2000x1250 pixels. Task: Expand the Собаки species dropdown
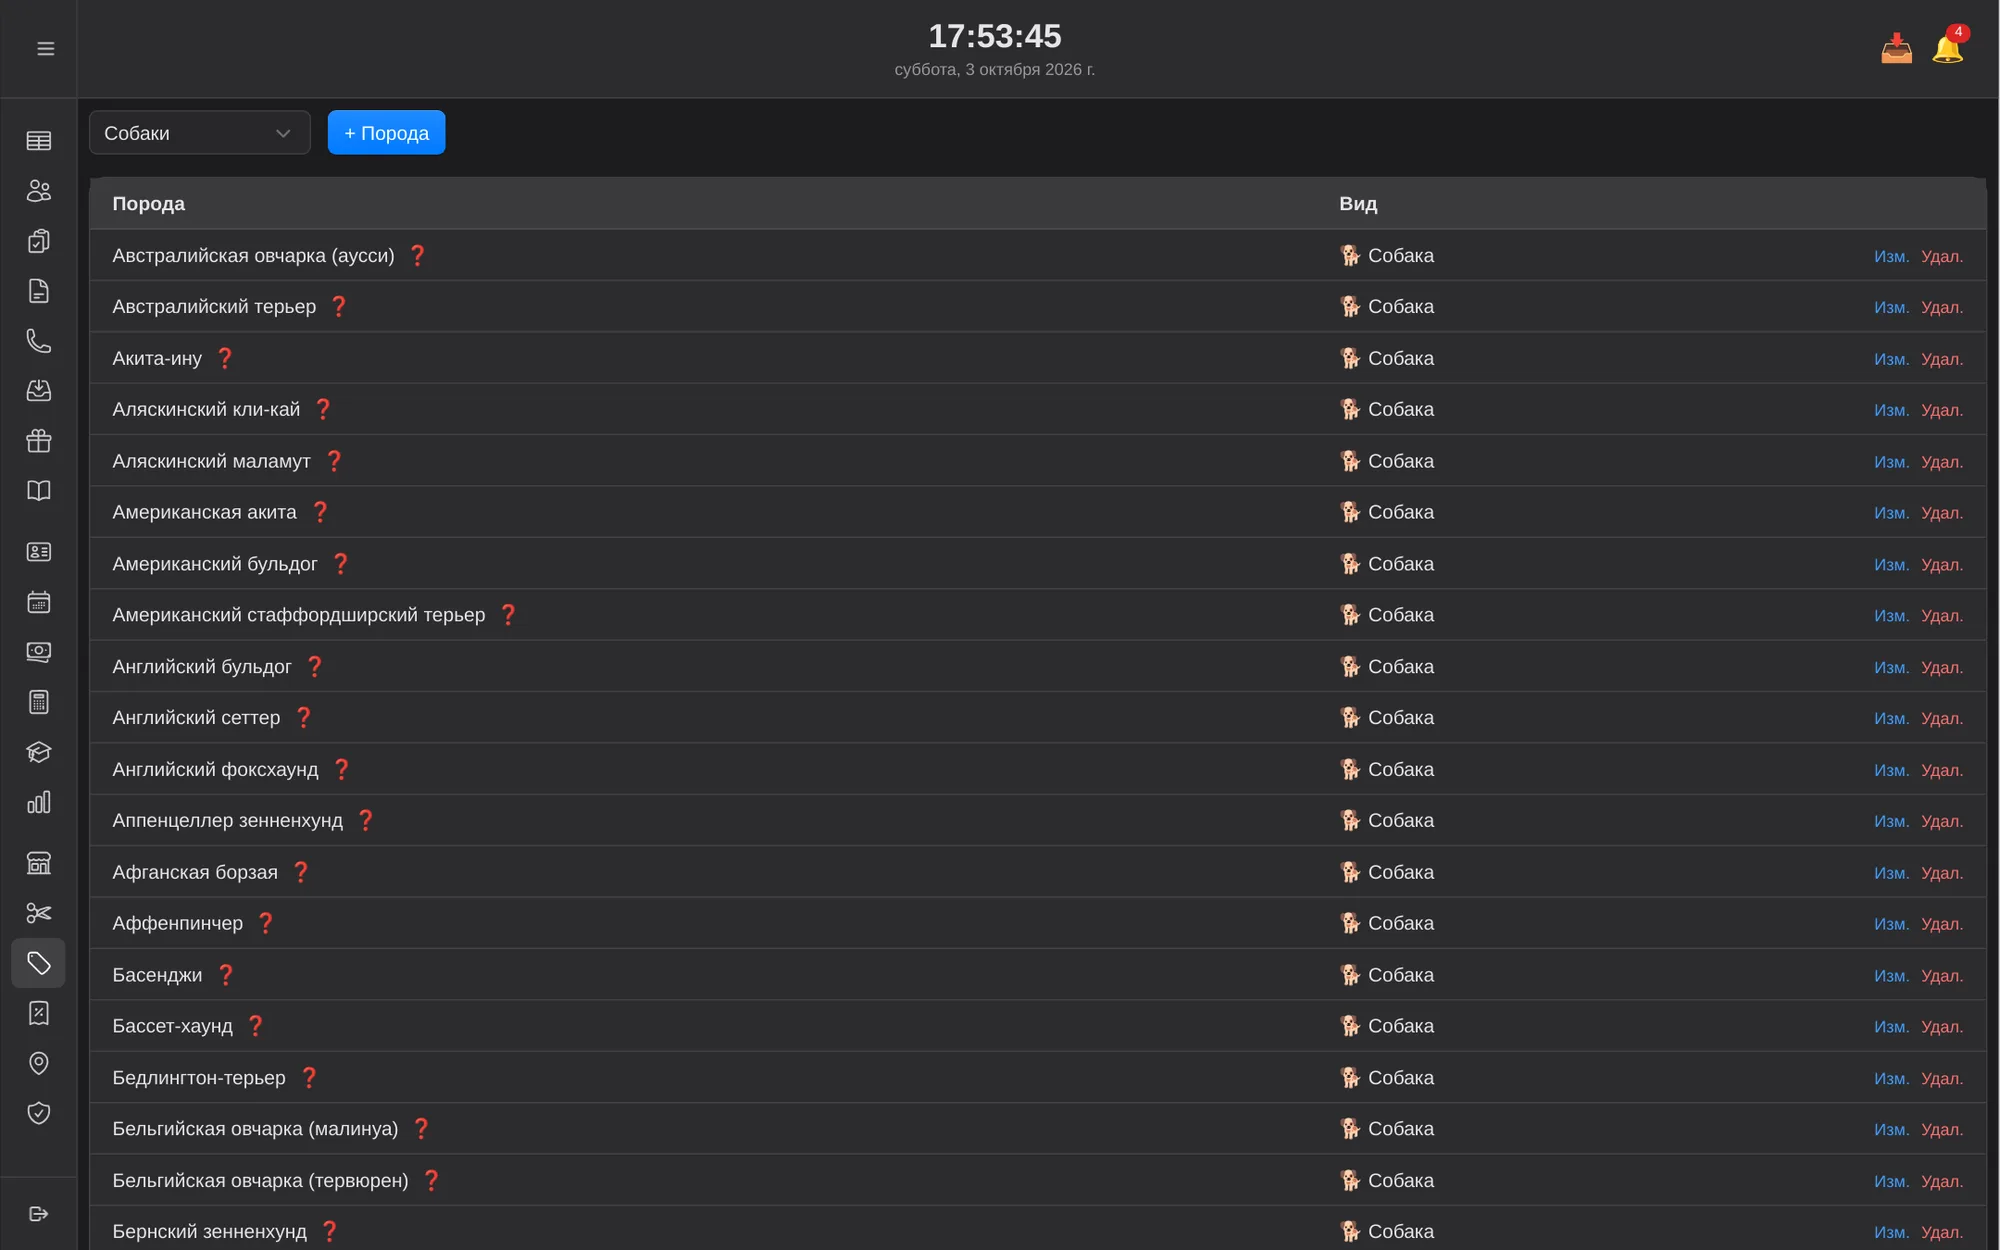coord(199,133)
